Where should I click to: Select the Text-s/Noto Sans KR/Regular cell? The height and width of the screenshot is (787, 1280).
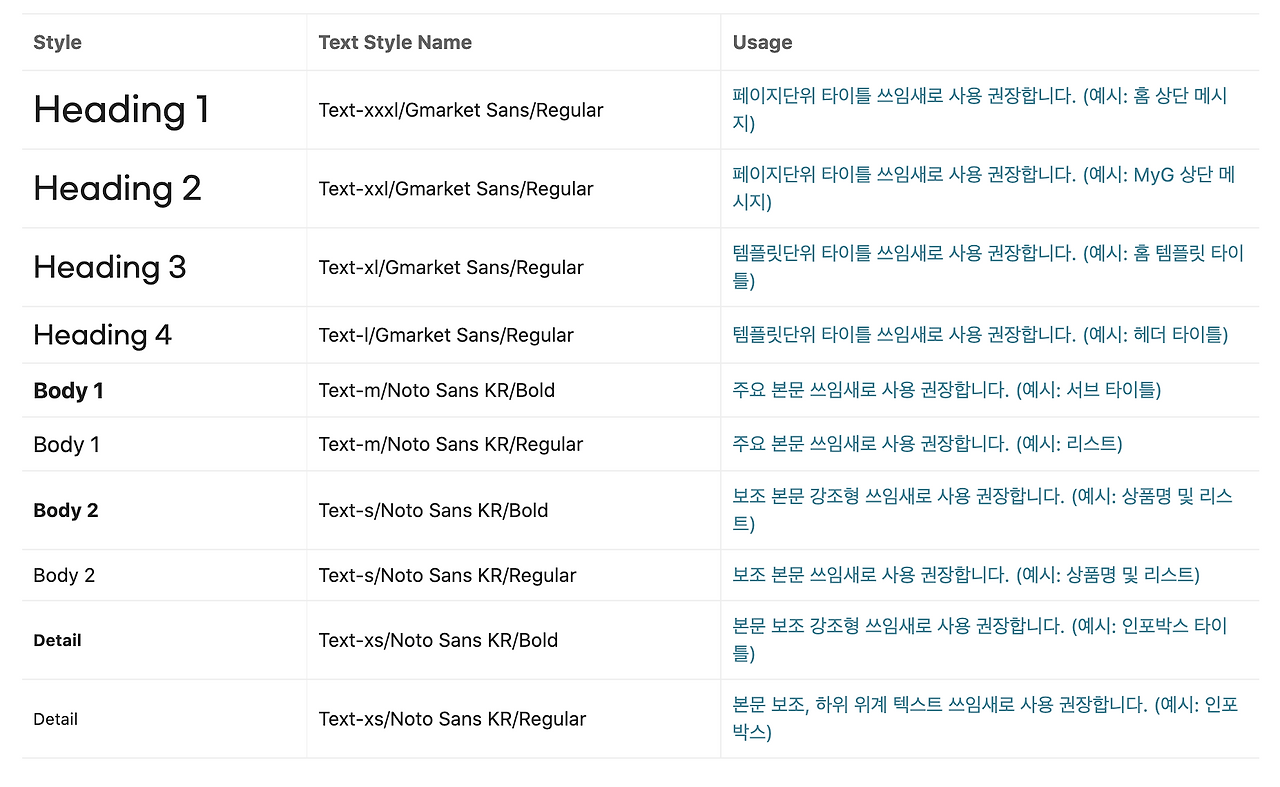[x=447, y=575]
